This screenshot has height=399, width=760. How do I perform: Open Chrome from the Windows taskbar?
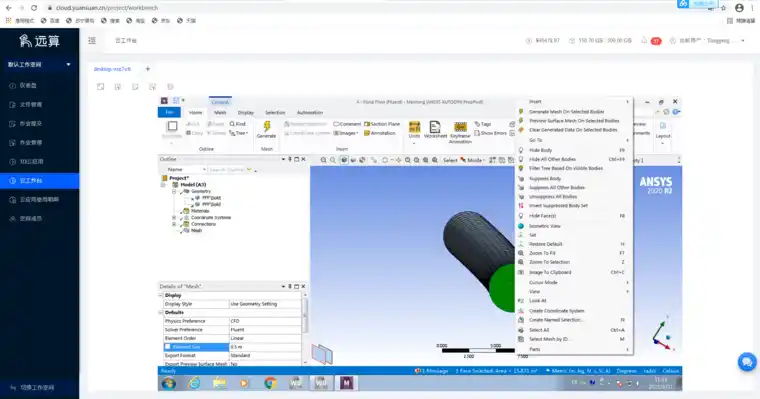pos(270,383)
